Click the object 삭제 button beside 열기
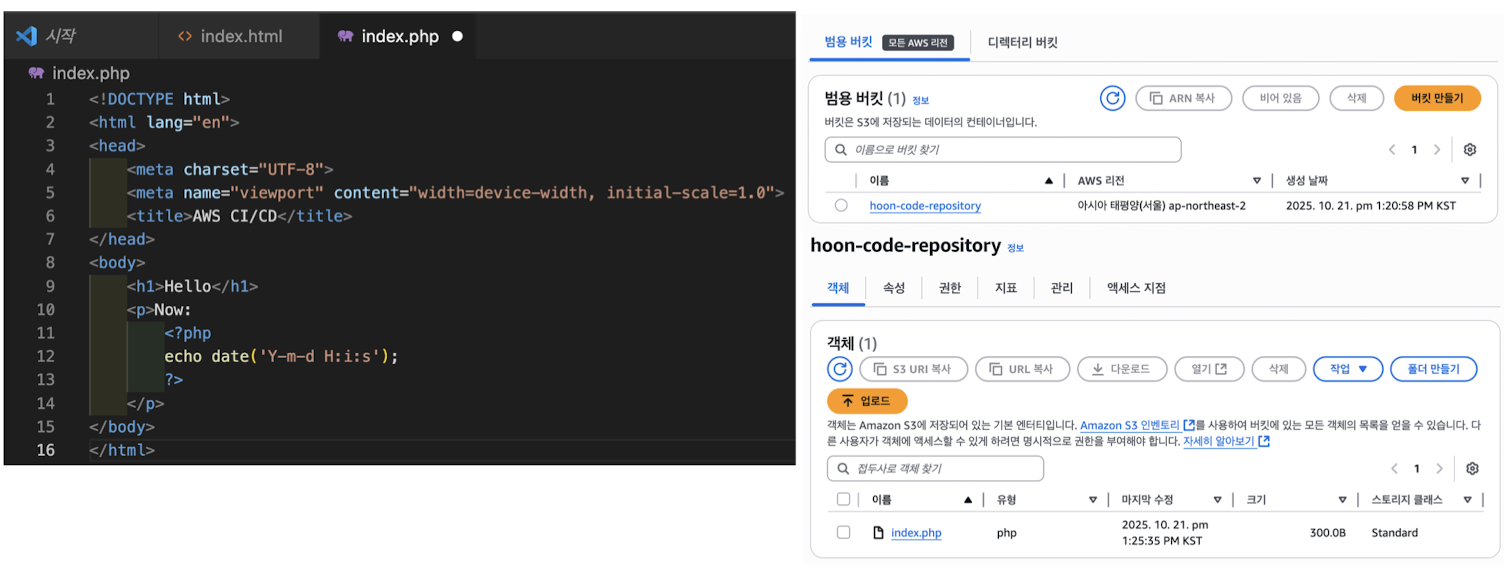 pos(1278,369)
